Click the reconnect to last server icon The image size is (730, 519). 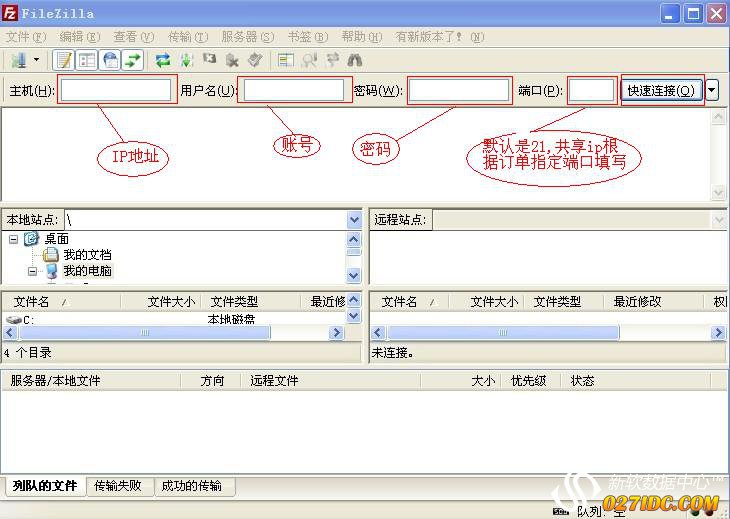pyautogui.click(x=255, y=60)
